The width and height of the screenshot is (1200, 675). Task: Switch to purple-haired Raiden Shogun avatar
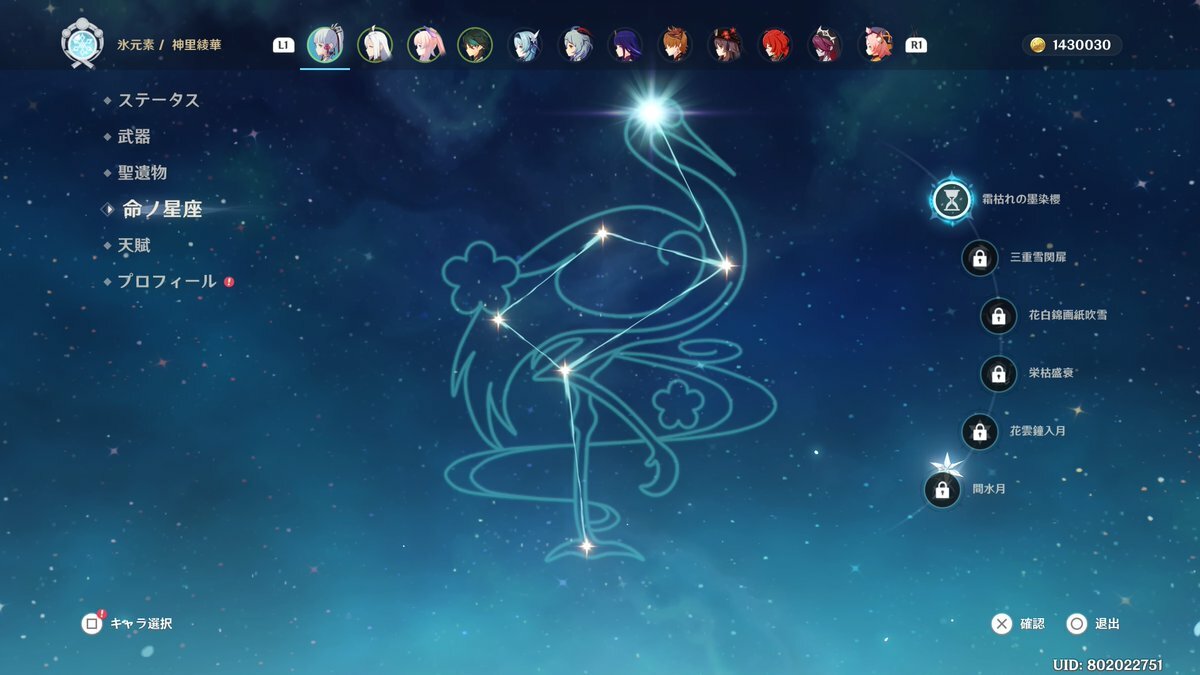[625, 45]
